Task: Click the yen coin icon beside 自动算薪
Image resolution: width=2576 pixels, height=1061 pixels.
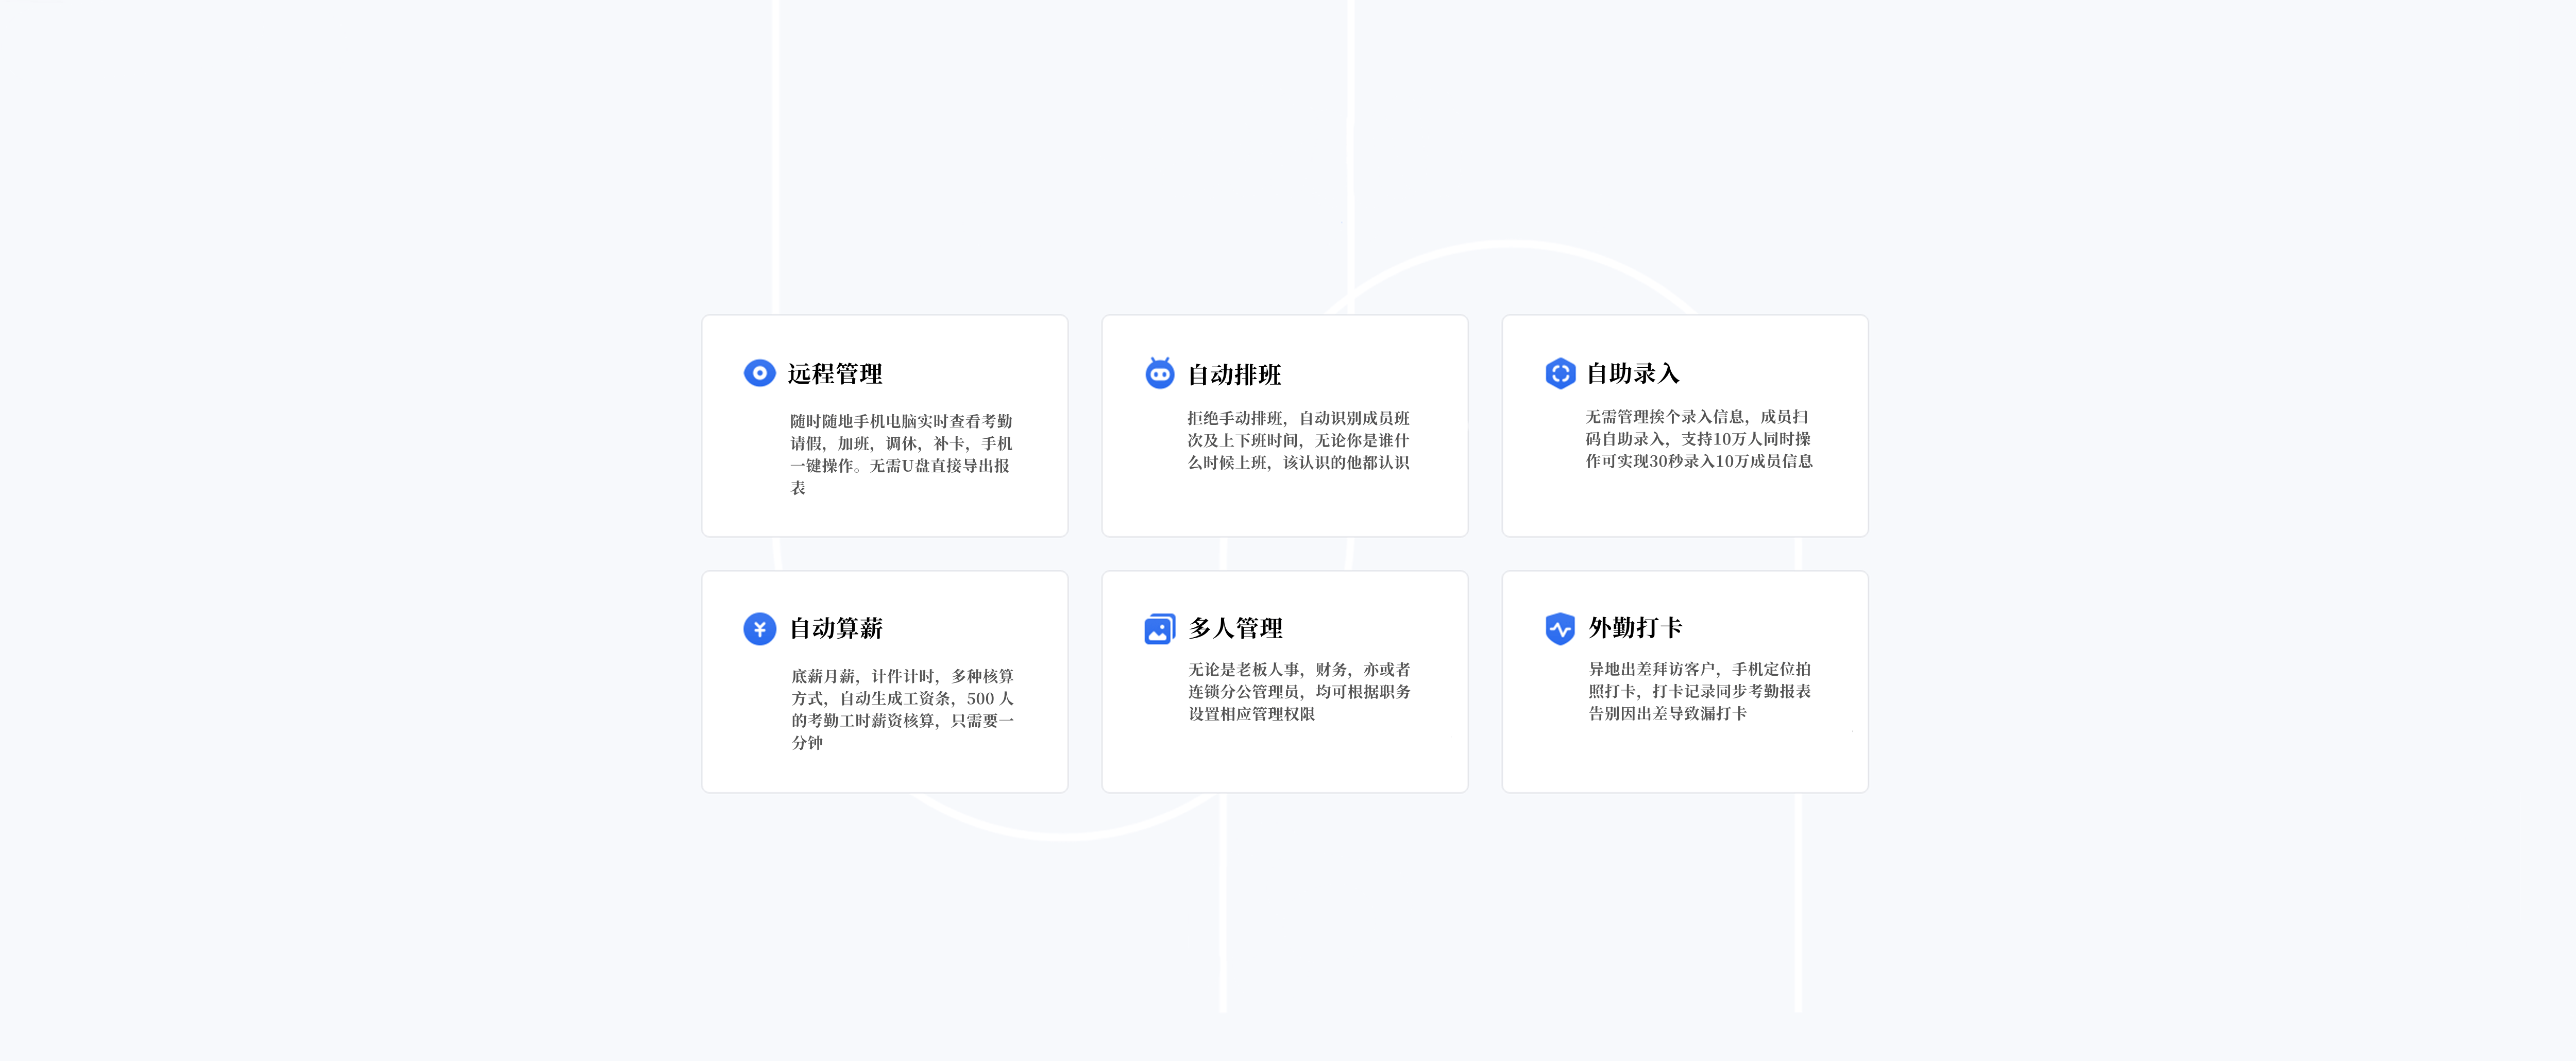Action: [759, 628]
